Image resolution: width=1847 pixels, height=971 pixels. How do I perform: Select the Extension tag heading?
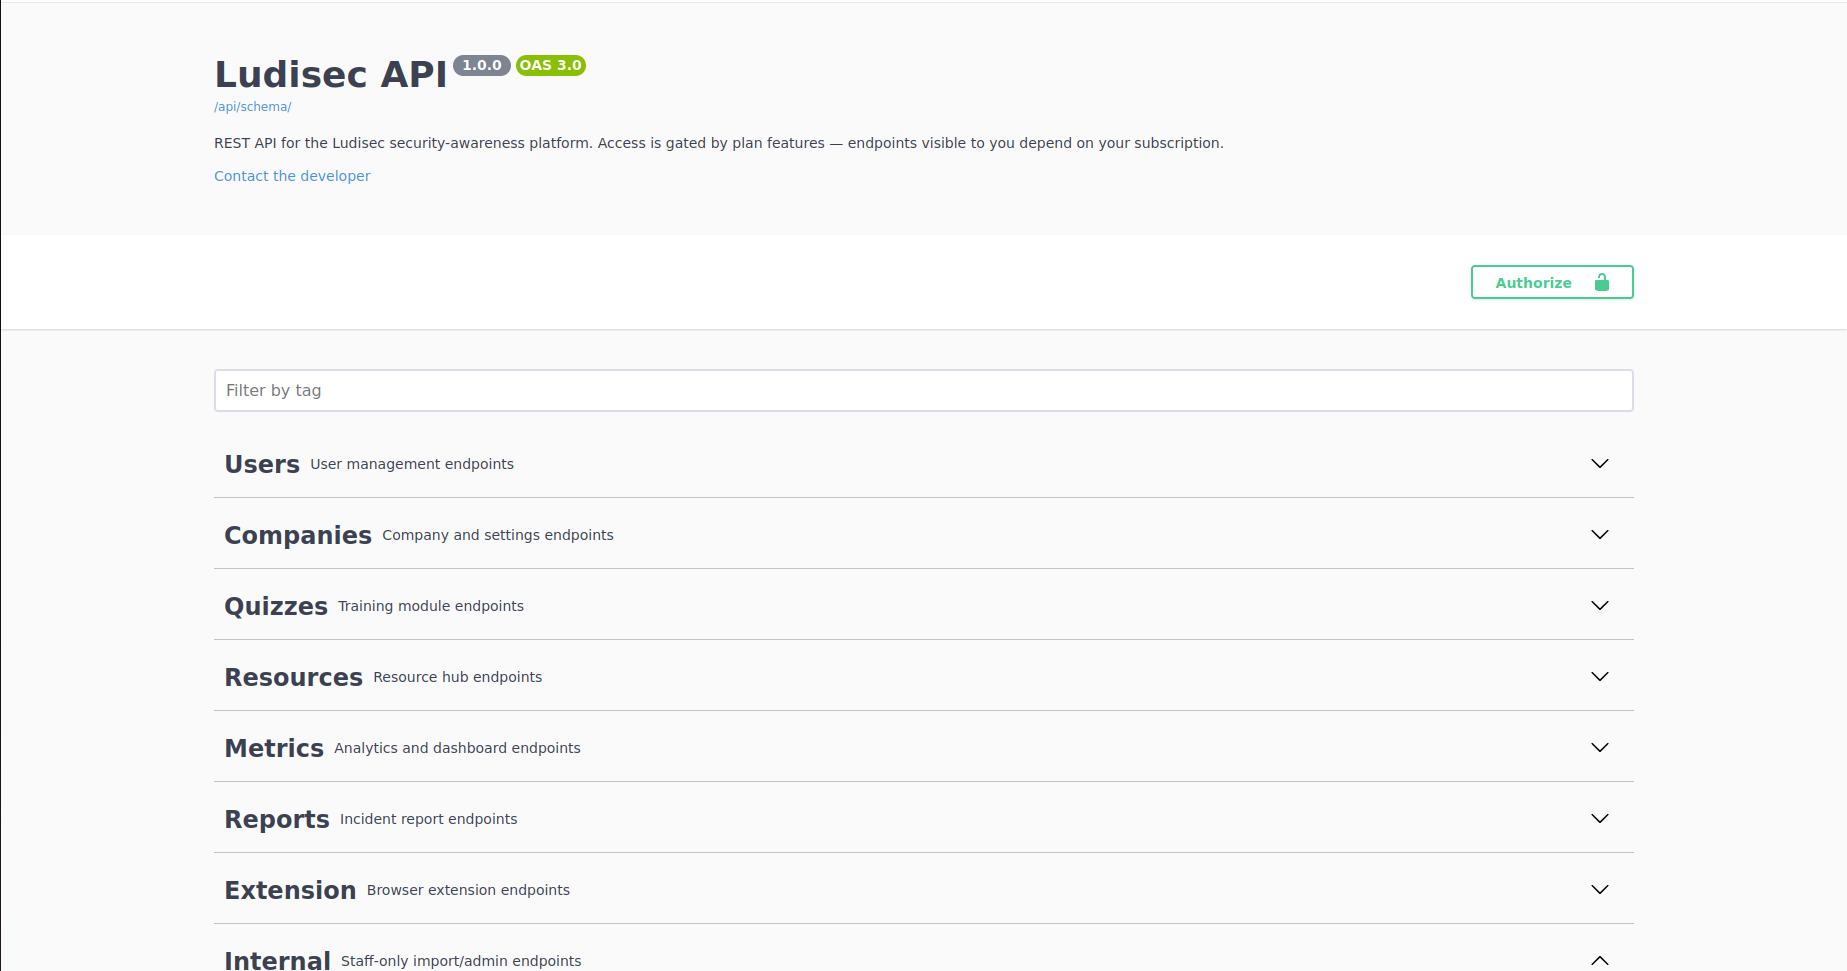tap(290, 890)
